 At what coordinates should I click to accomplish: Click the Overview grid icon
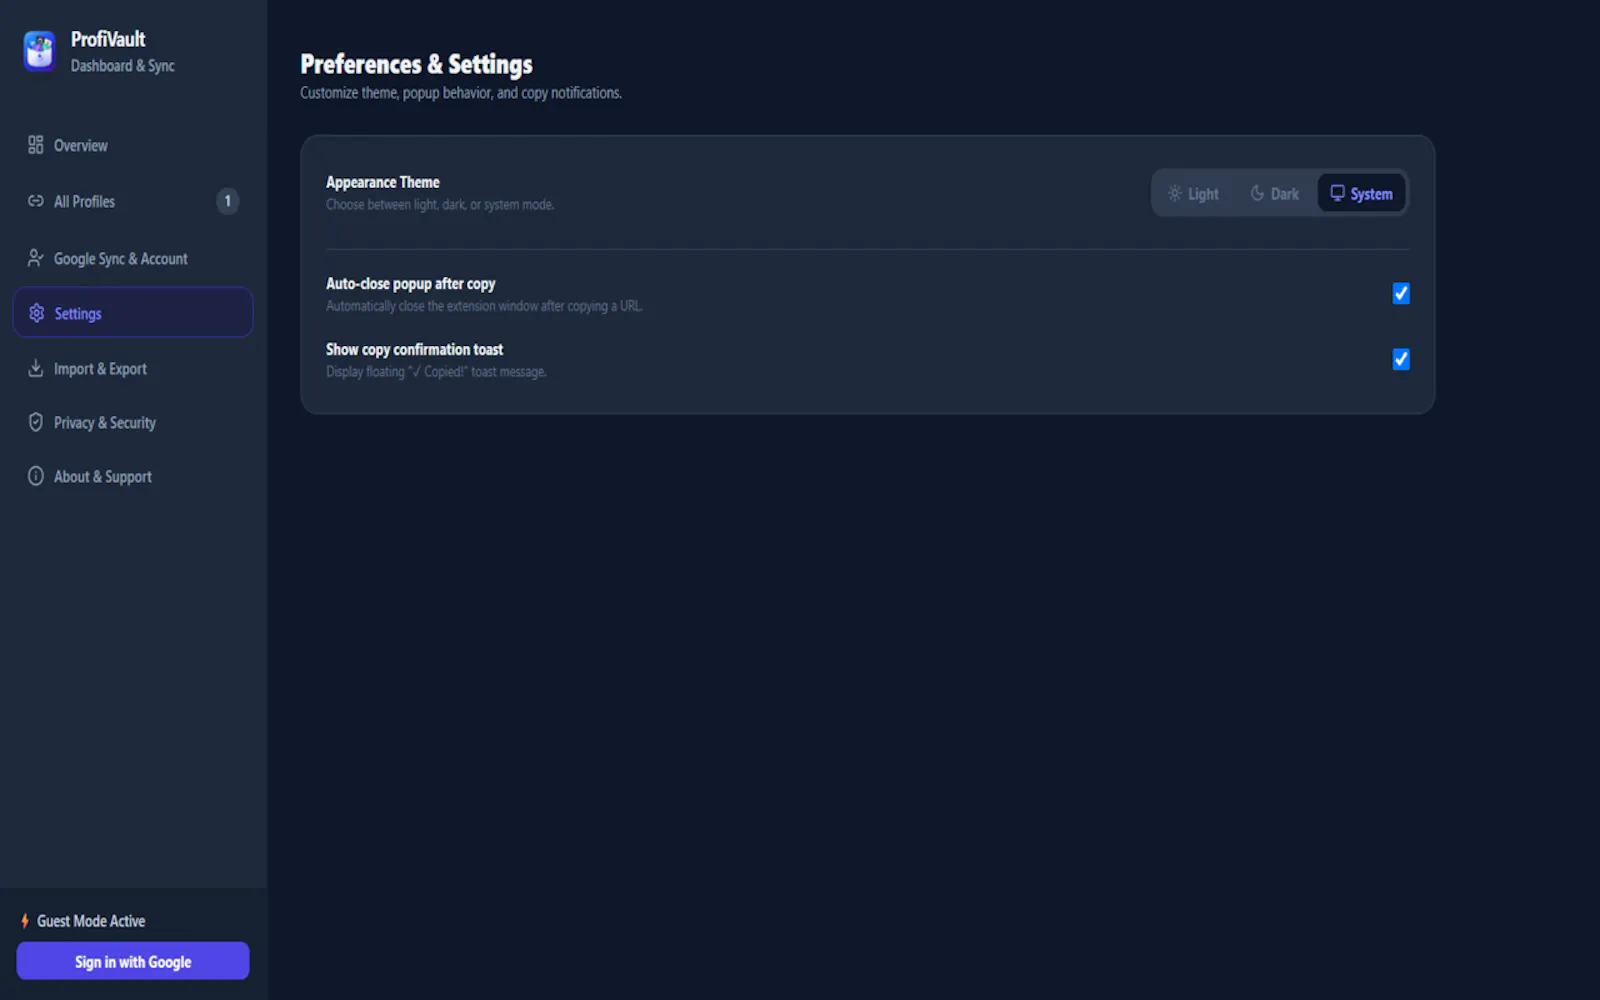36,145
